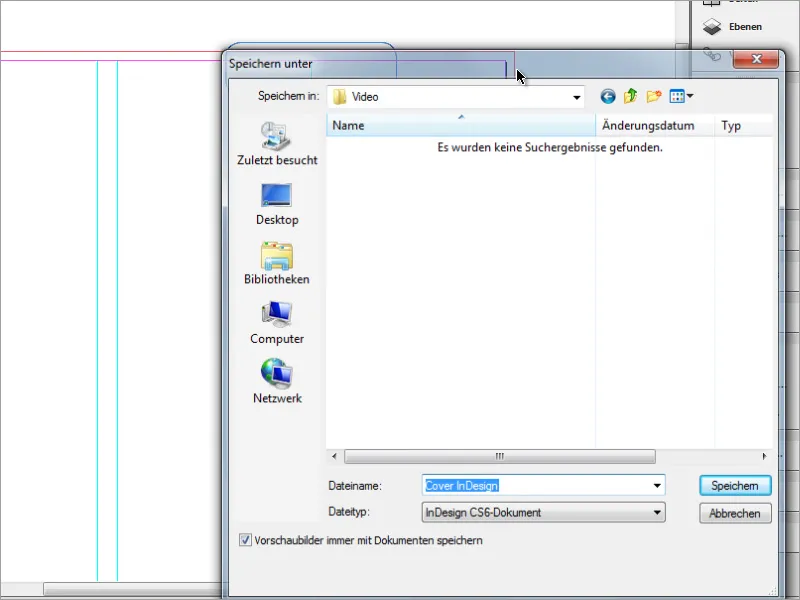Click the Abbrechen button

click(735, 513)
